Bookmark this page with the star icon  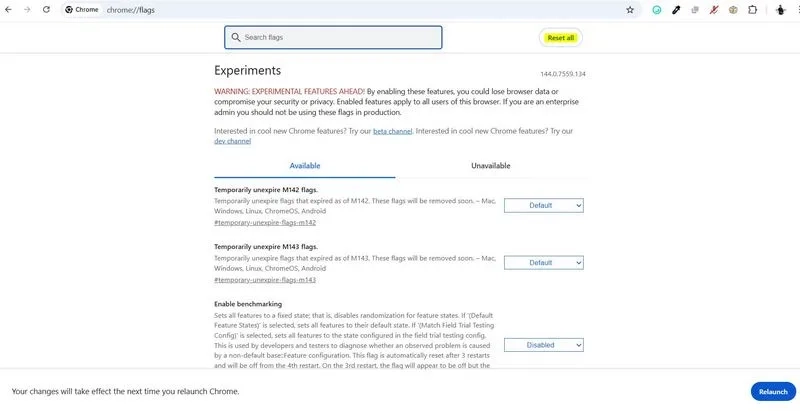(630, 10)
